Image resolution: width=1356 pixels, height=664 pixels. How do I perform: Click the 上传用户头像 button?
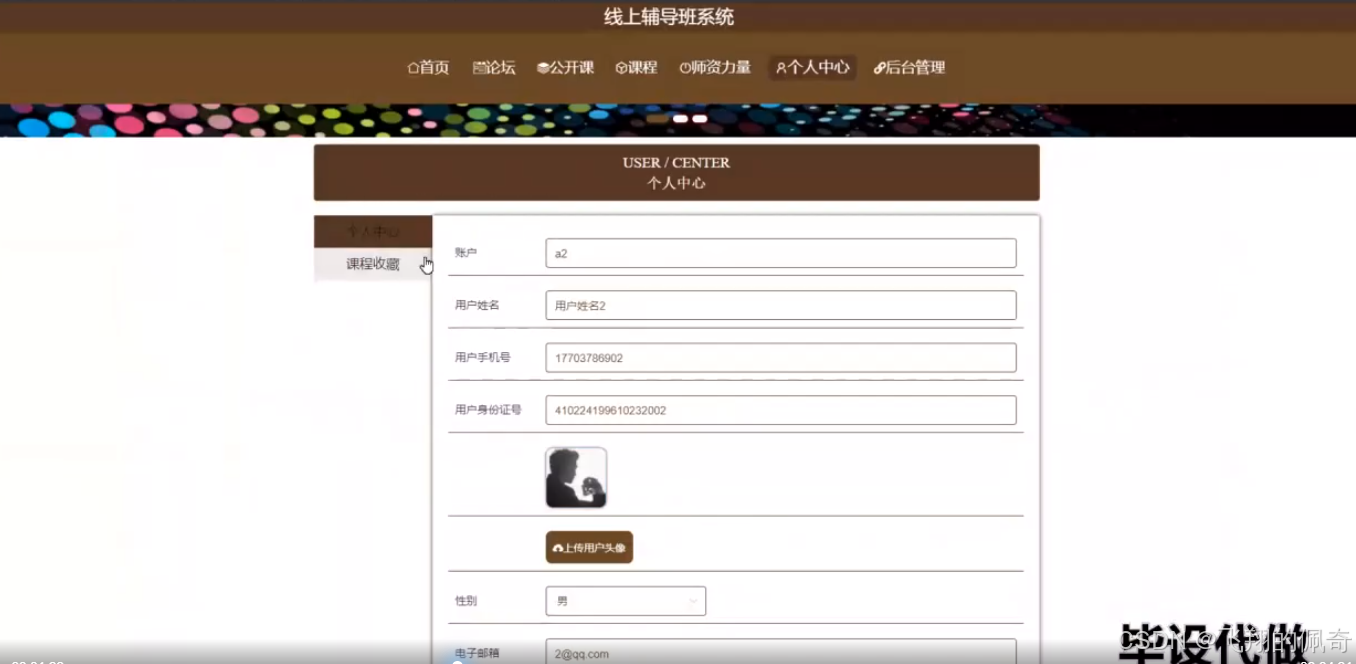point(589,547)
